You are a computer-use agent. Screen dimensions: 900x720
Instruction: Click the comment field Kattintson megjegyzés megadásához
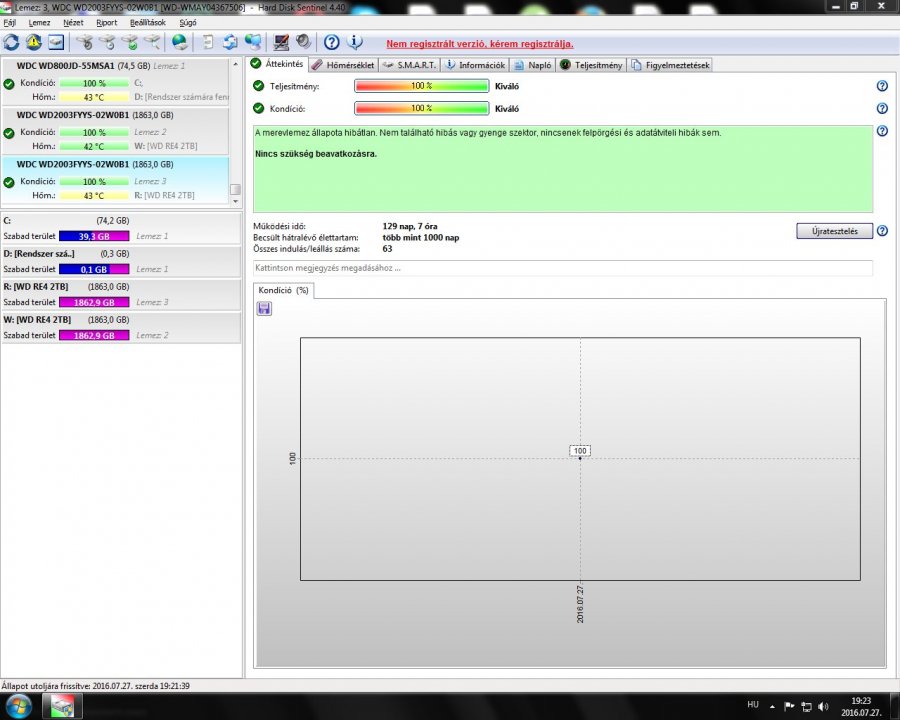(562, 268)
